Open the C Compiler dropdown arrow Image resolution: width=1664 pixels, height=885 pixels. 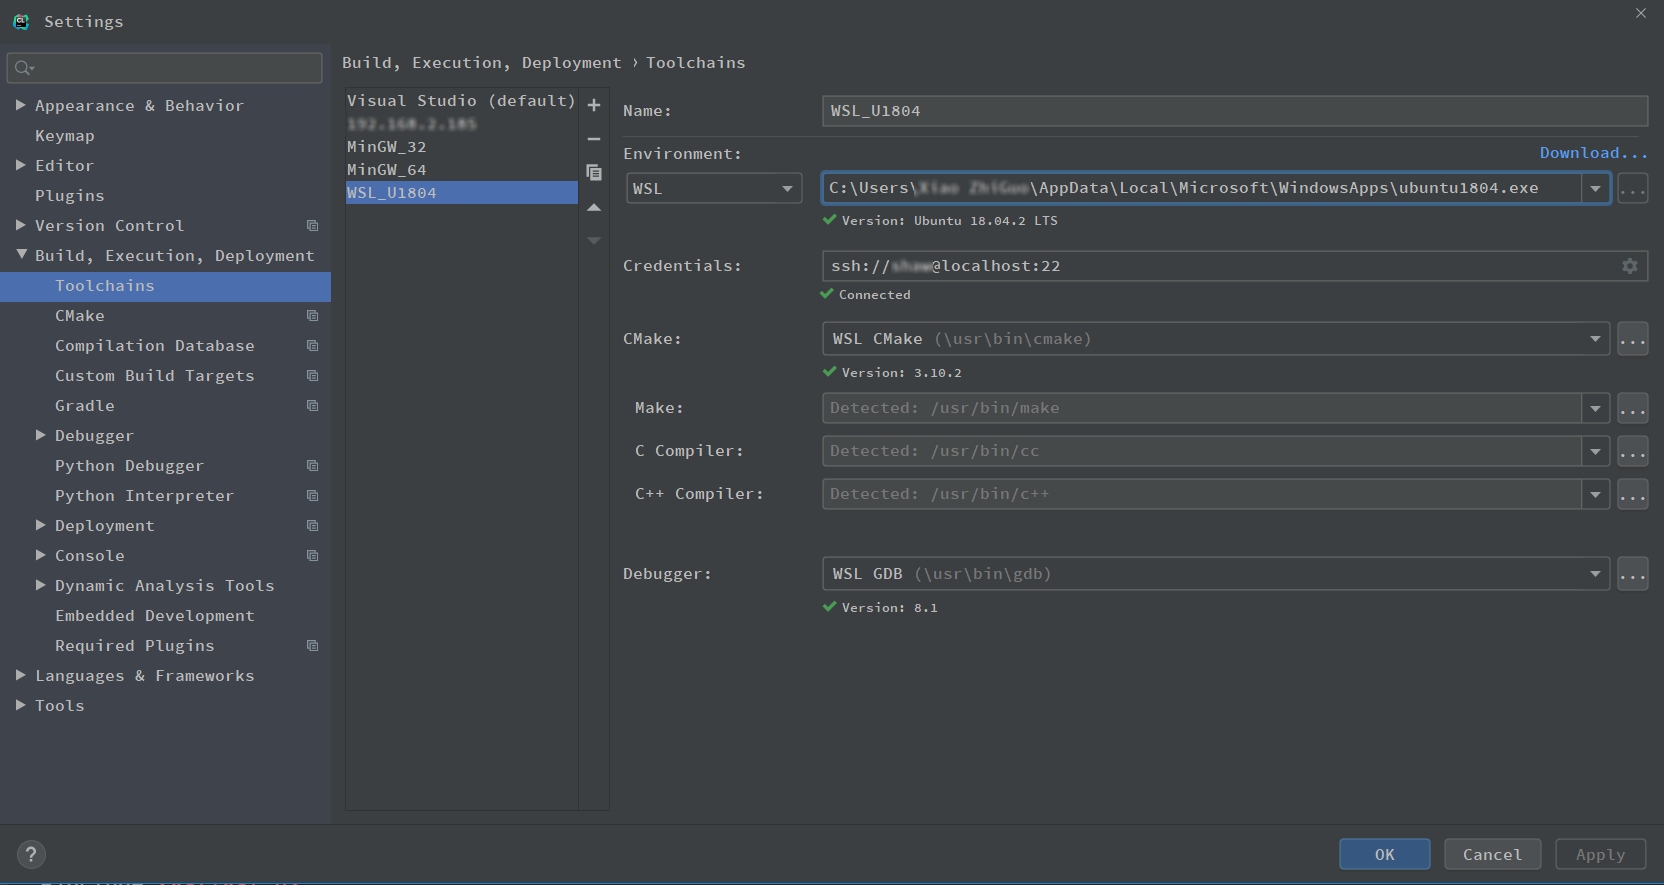click(1596, 451)
